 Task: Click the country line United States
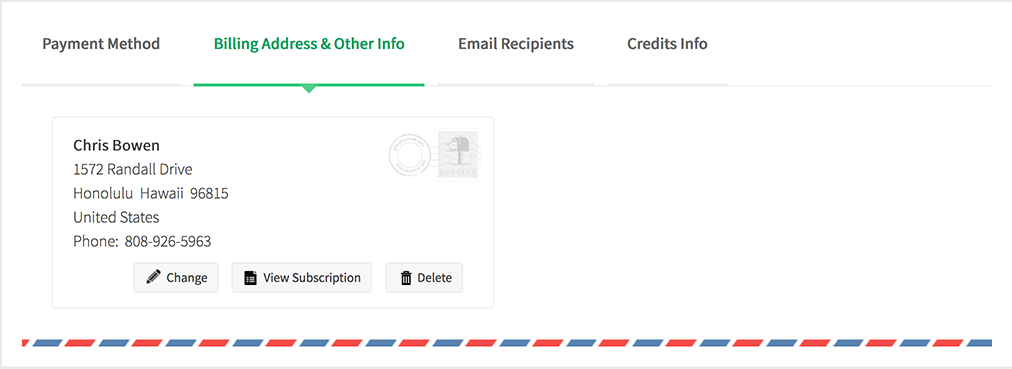pyautogui.click(x=116, y=217)
